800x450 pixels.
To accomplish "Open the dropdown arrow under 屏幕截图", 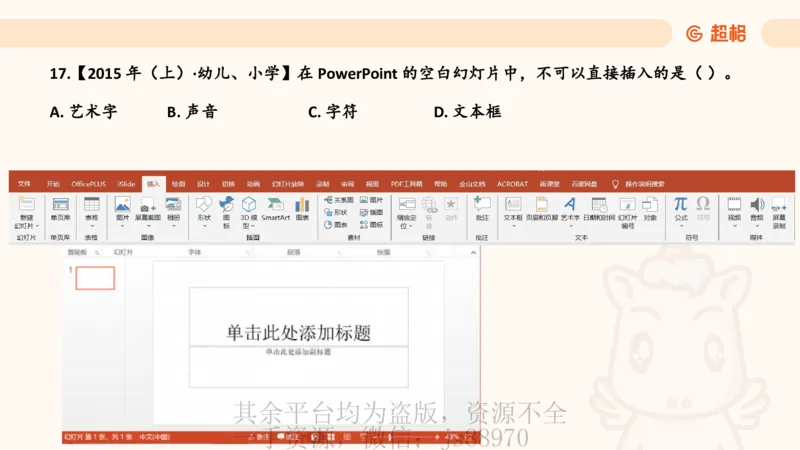I will pyautogui.click(x=148, y=226).
